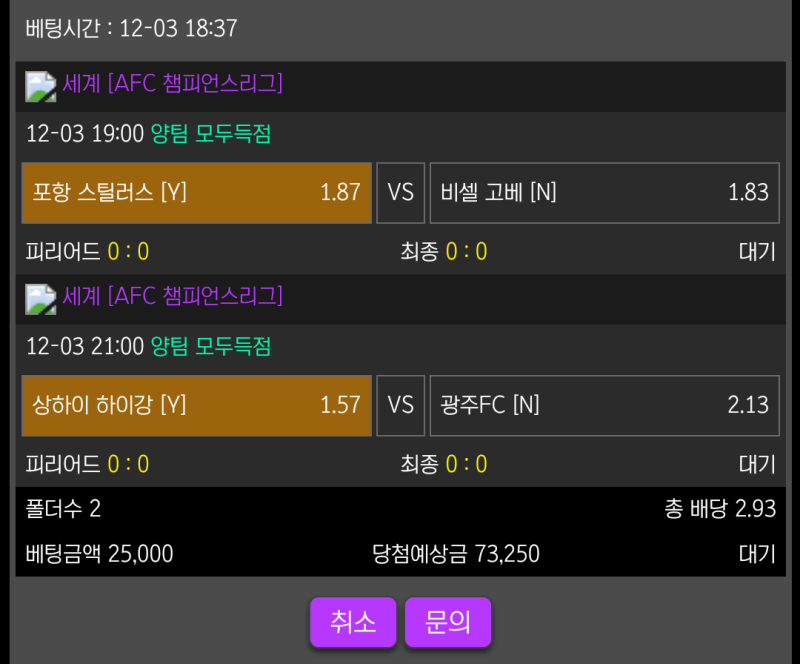Click the VS box for the Pohang match
This screenshot has height=664, width=800.
click(401, 193)
